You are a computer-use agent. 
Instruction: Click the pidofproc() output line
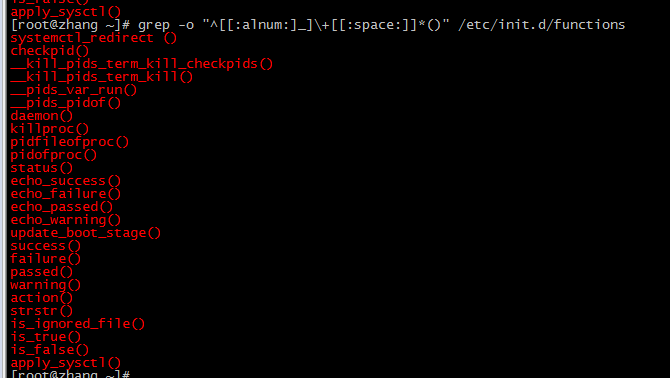pos(54,155)
